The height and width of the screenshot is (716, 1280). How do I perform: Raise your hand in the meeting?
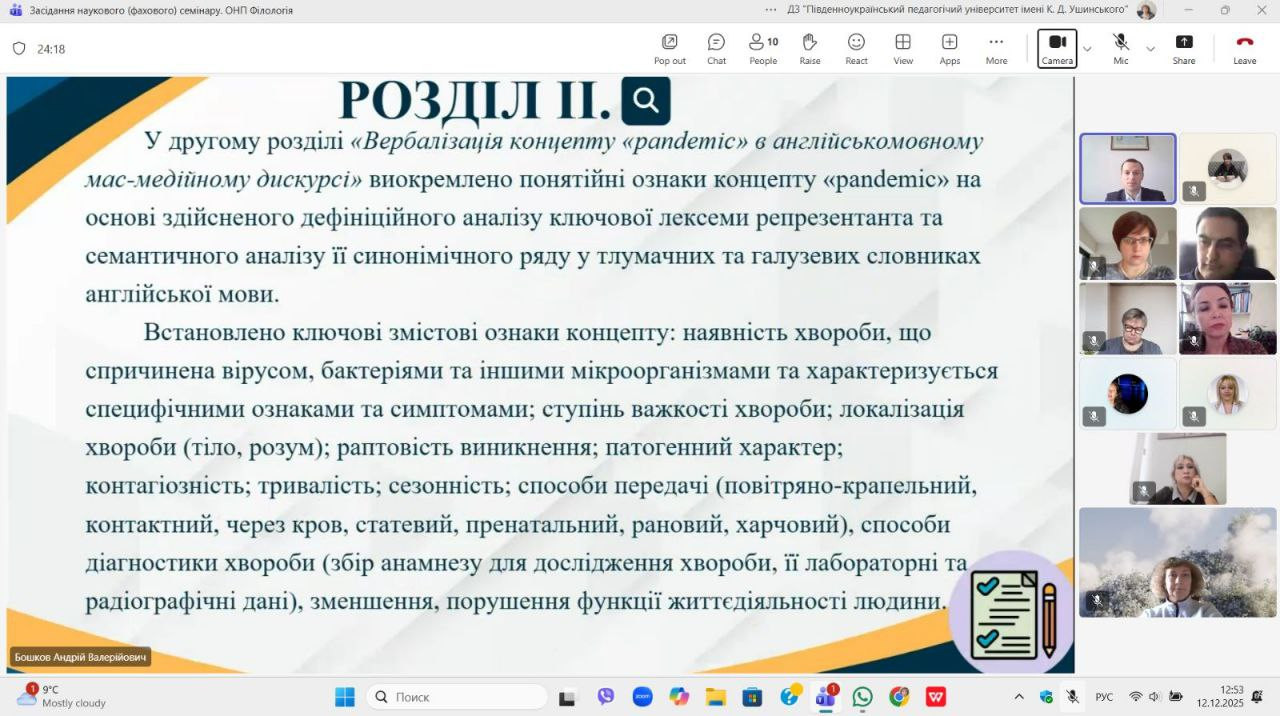(x=810, y=48)
